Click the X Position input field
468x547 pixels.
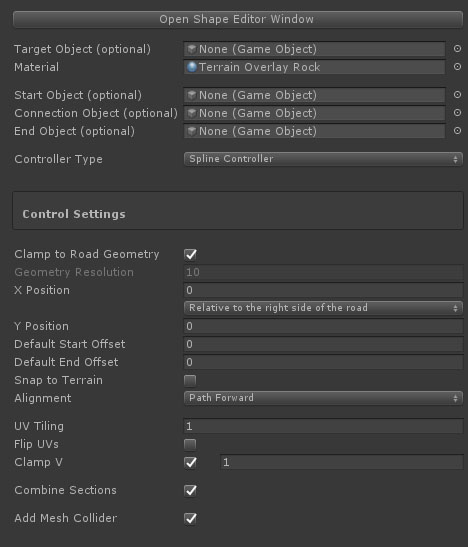tap(323, 290)
